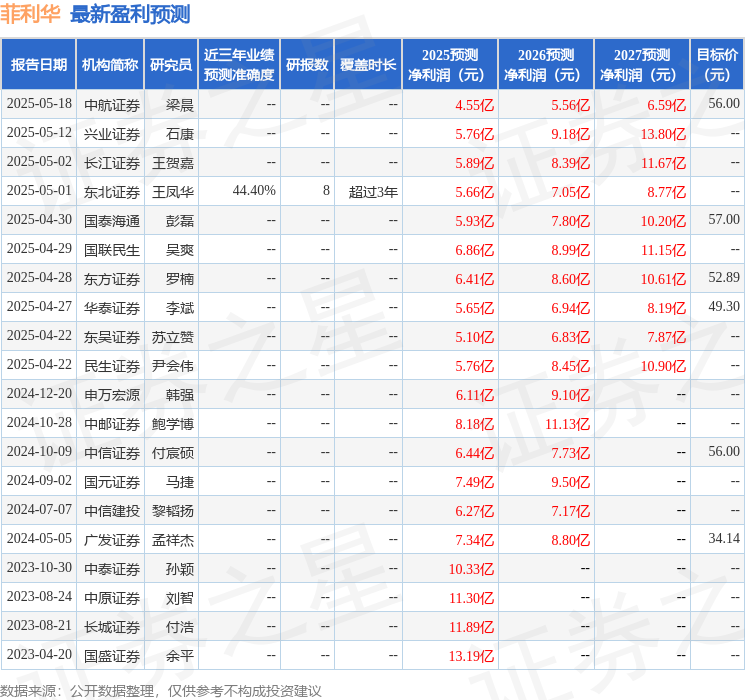Select 广发证券 institution cell

coord(112,540)
